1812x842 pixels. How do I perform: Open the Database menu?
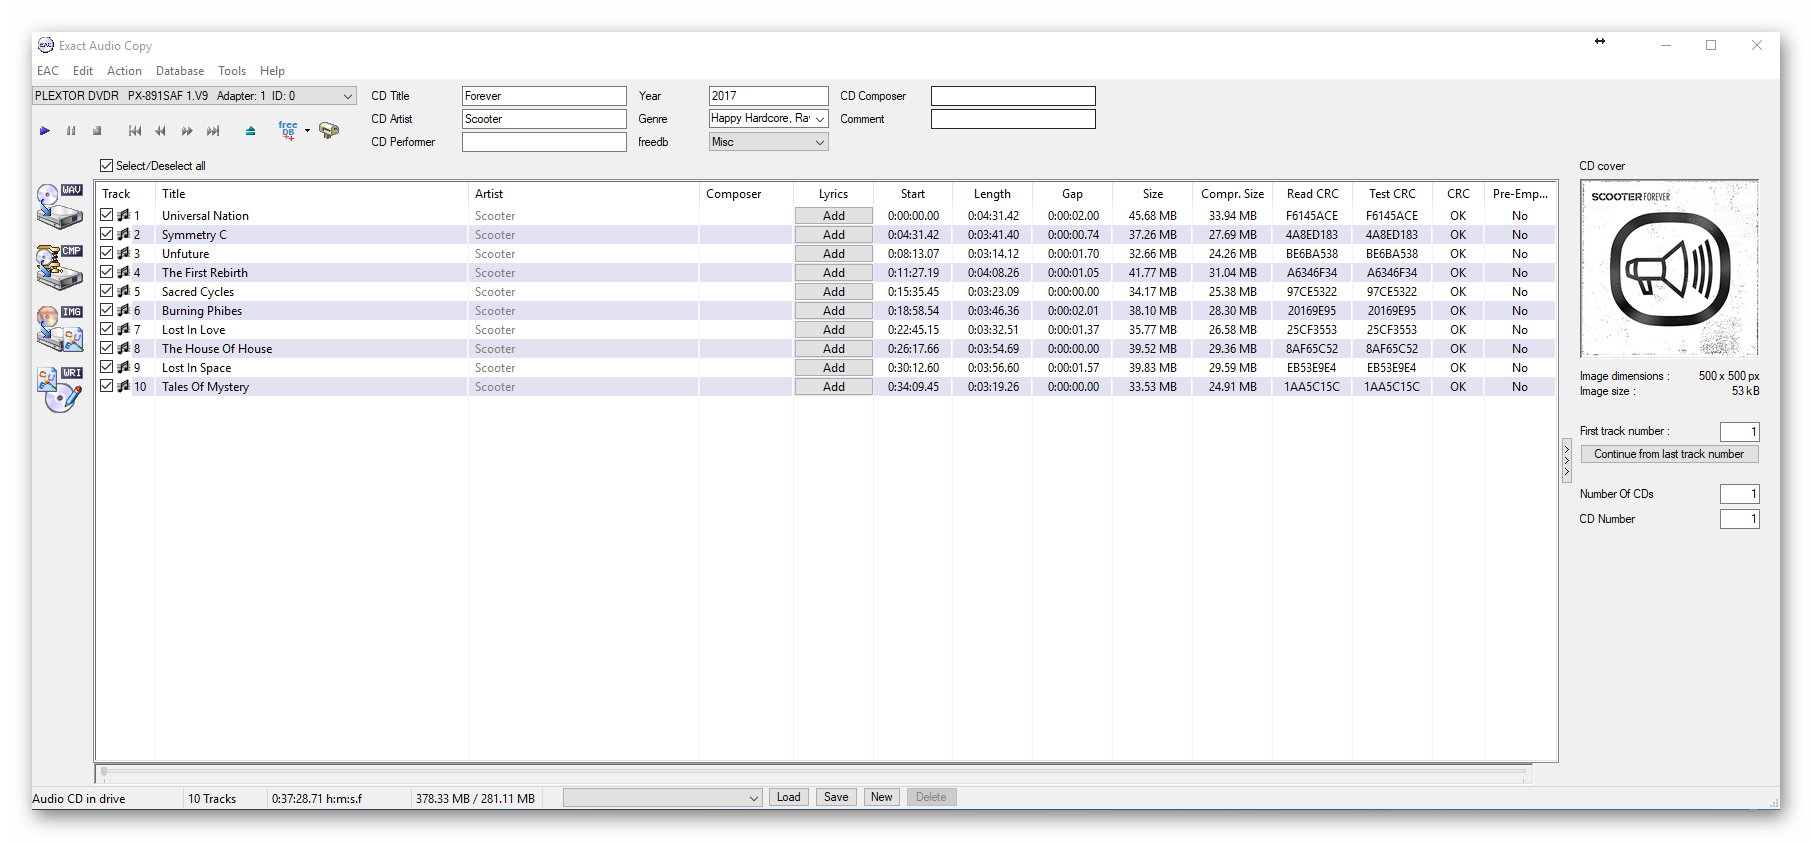[180, 71]
